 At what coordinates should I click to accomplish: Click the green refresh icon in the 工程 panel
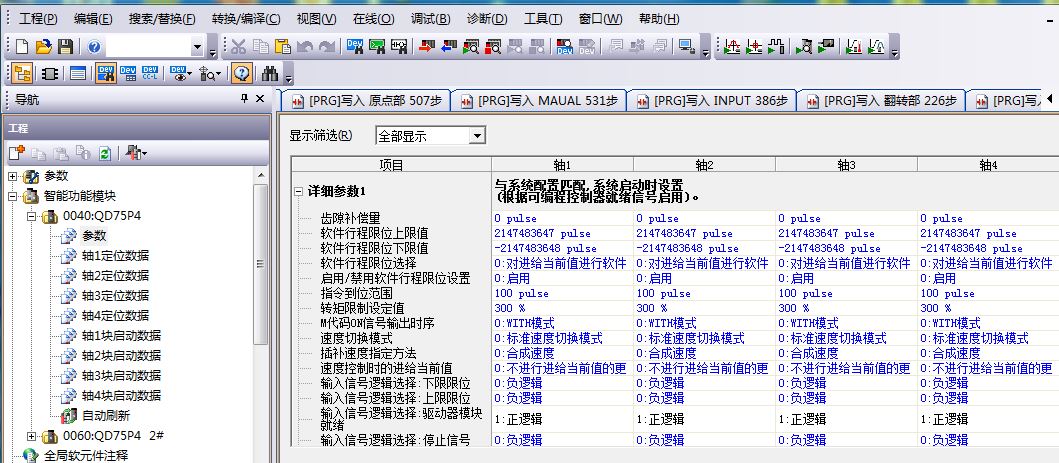click(104, 152)
